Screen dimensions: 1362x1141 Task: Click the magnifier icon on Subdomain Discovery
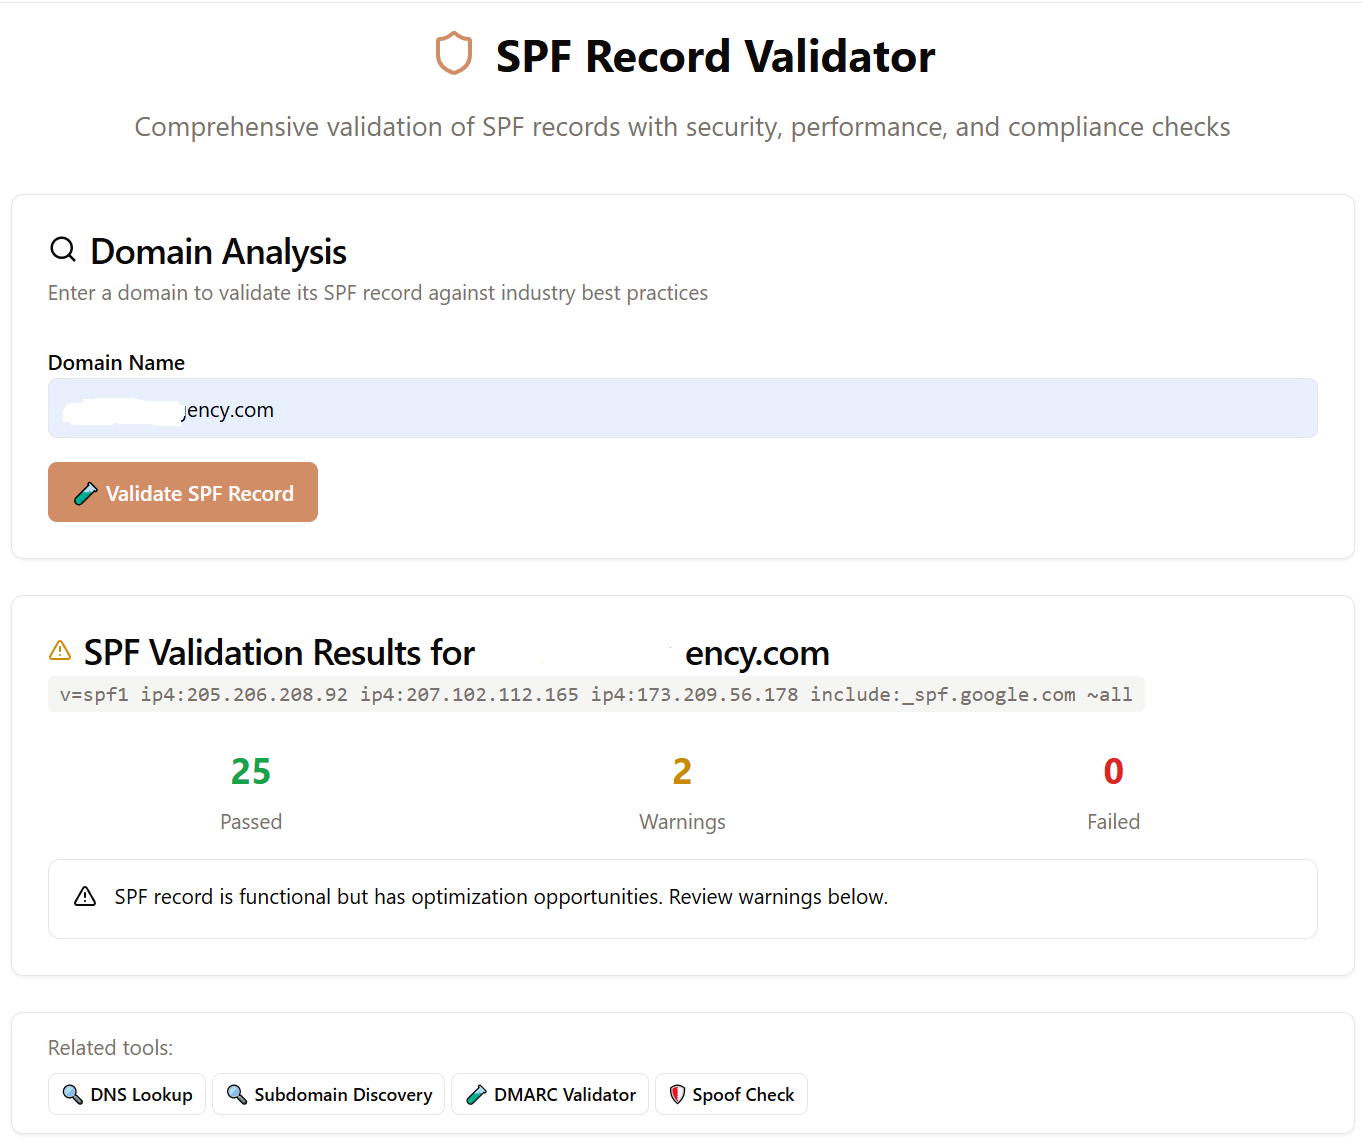pyautogui.click(x=237, y=1094)
